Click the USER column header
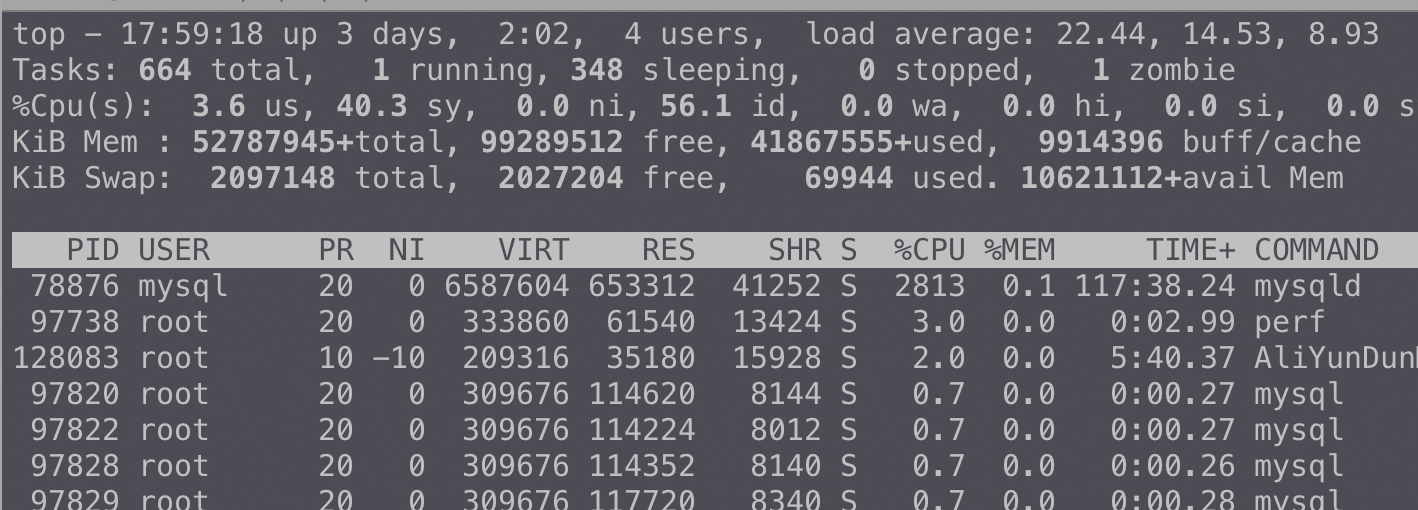This screenshot has height=510, width=1418. coord(174,250)
